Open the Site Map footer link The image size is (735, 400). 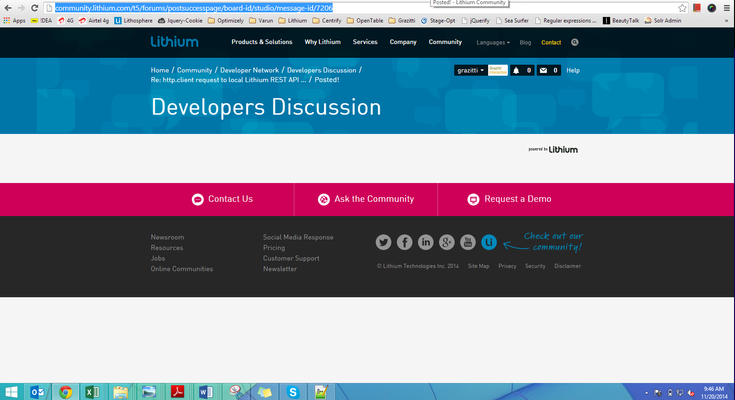479,266
